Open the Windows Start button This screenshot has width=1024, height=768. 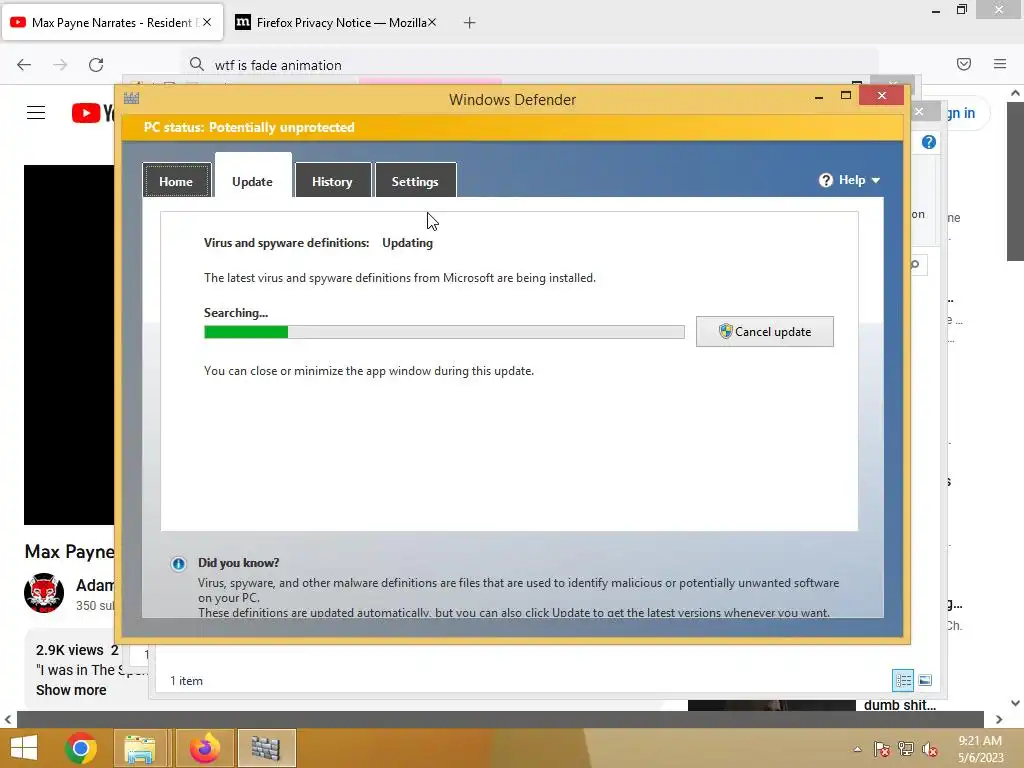pos(24,748)
